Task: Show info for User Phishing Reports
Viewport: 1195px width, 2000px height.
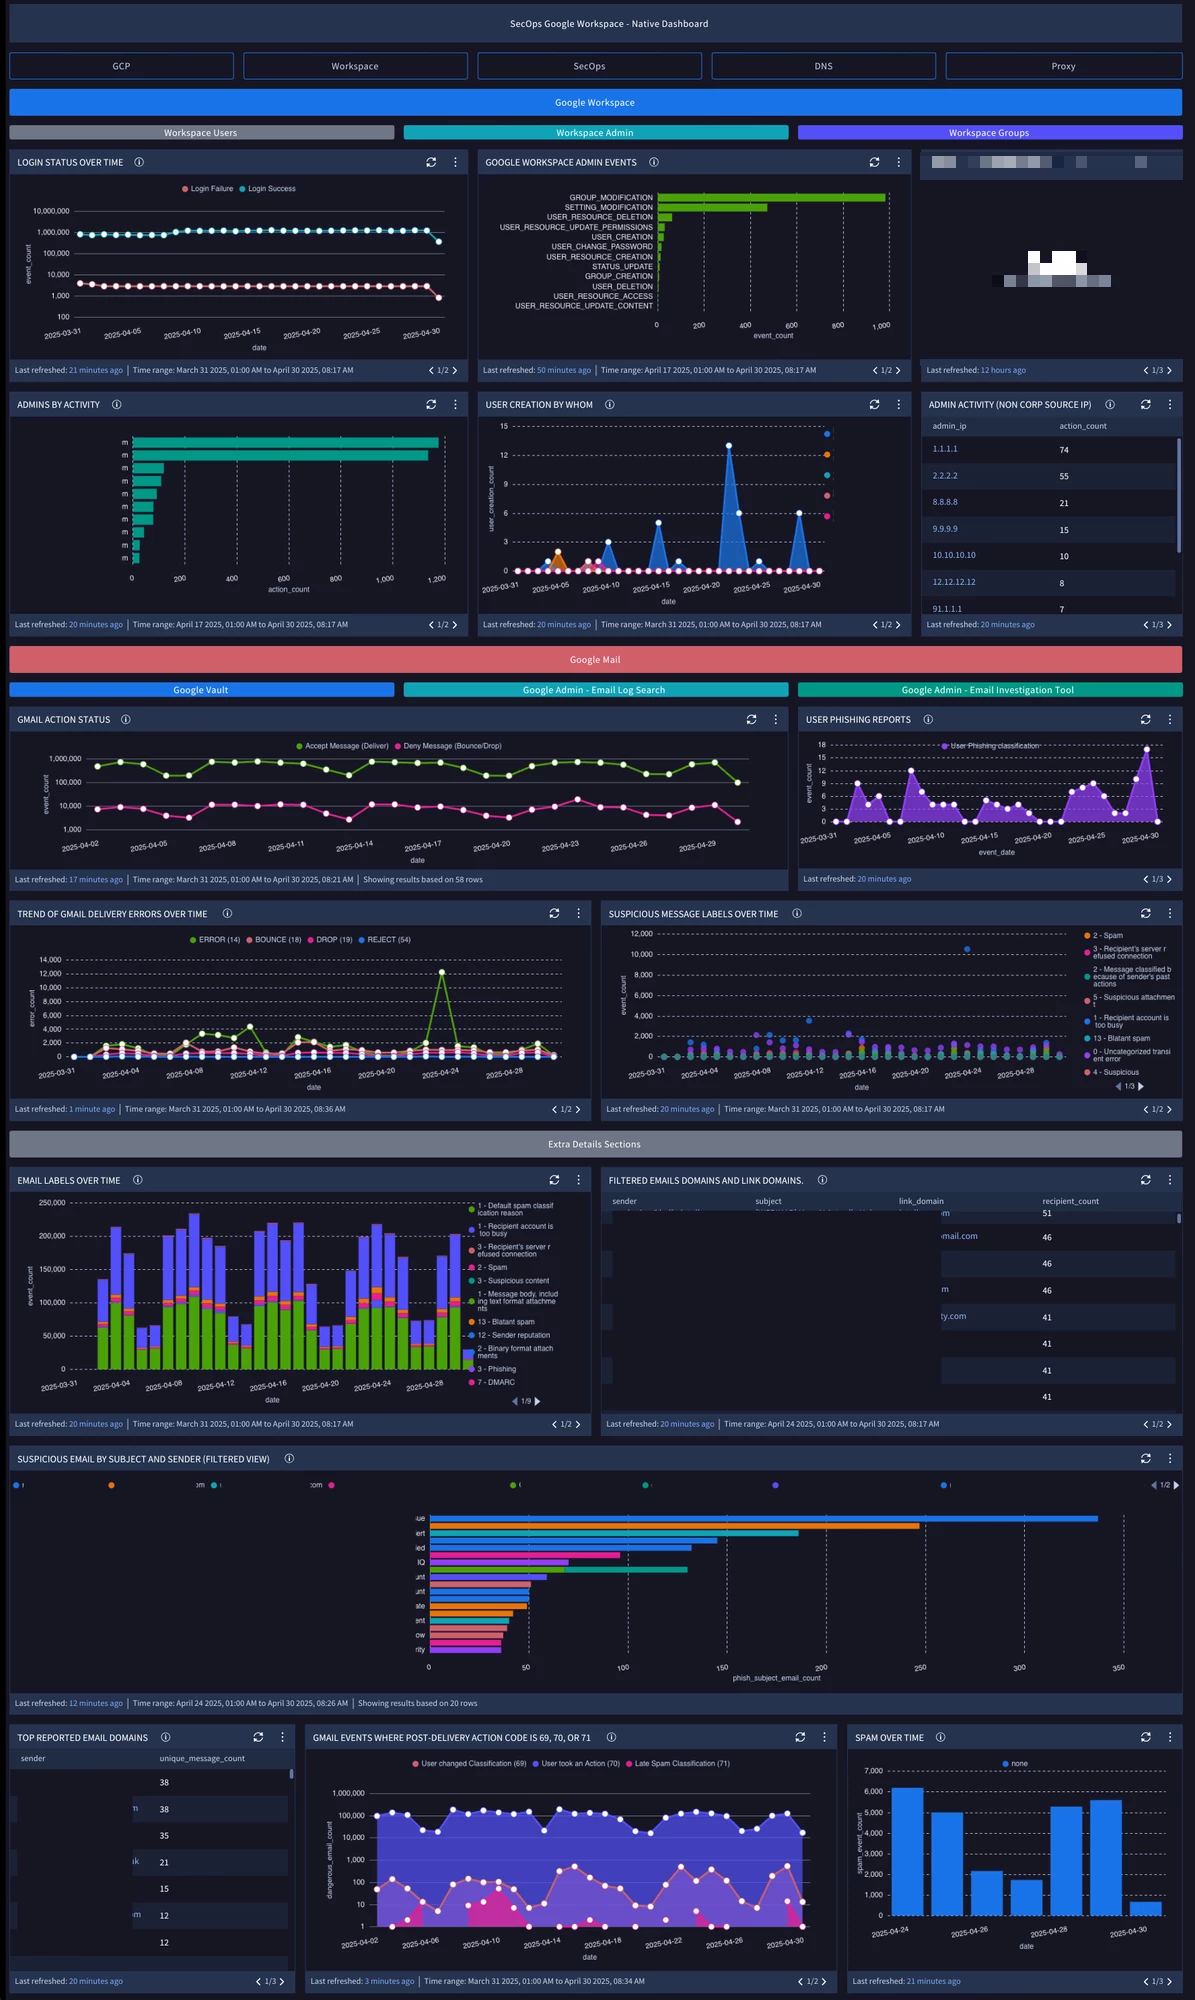Action: [x=928, y=720]
